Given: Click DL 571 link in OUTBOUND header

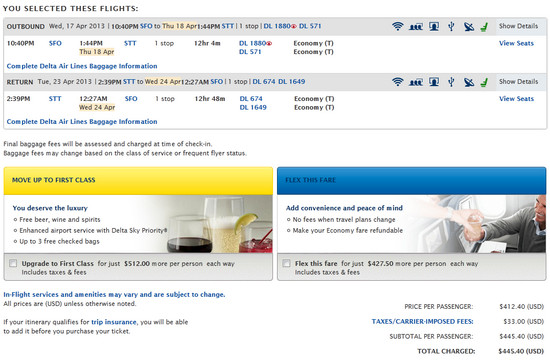Looking at the screenshot, I should tap(310, 26).
